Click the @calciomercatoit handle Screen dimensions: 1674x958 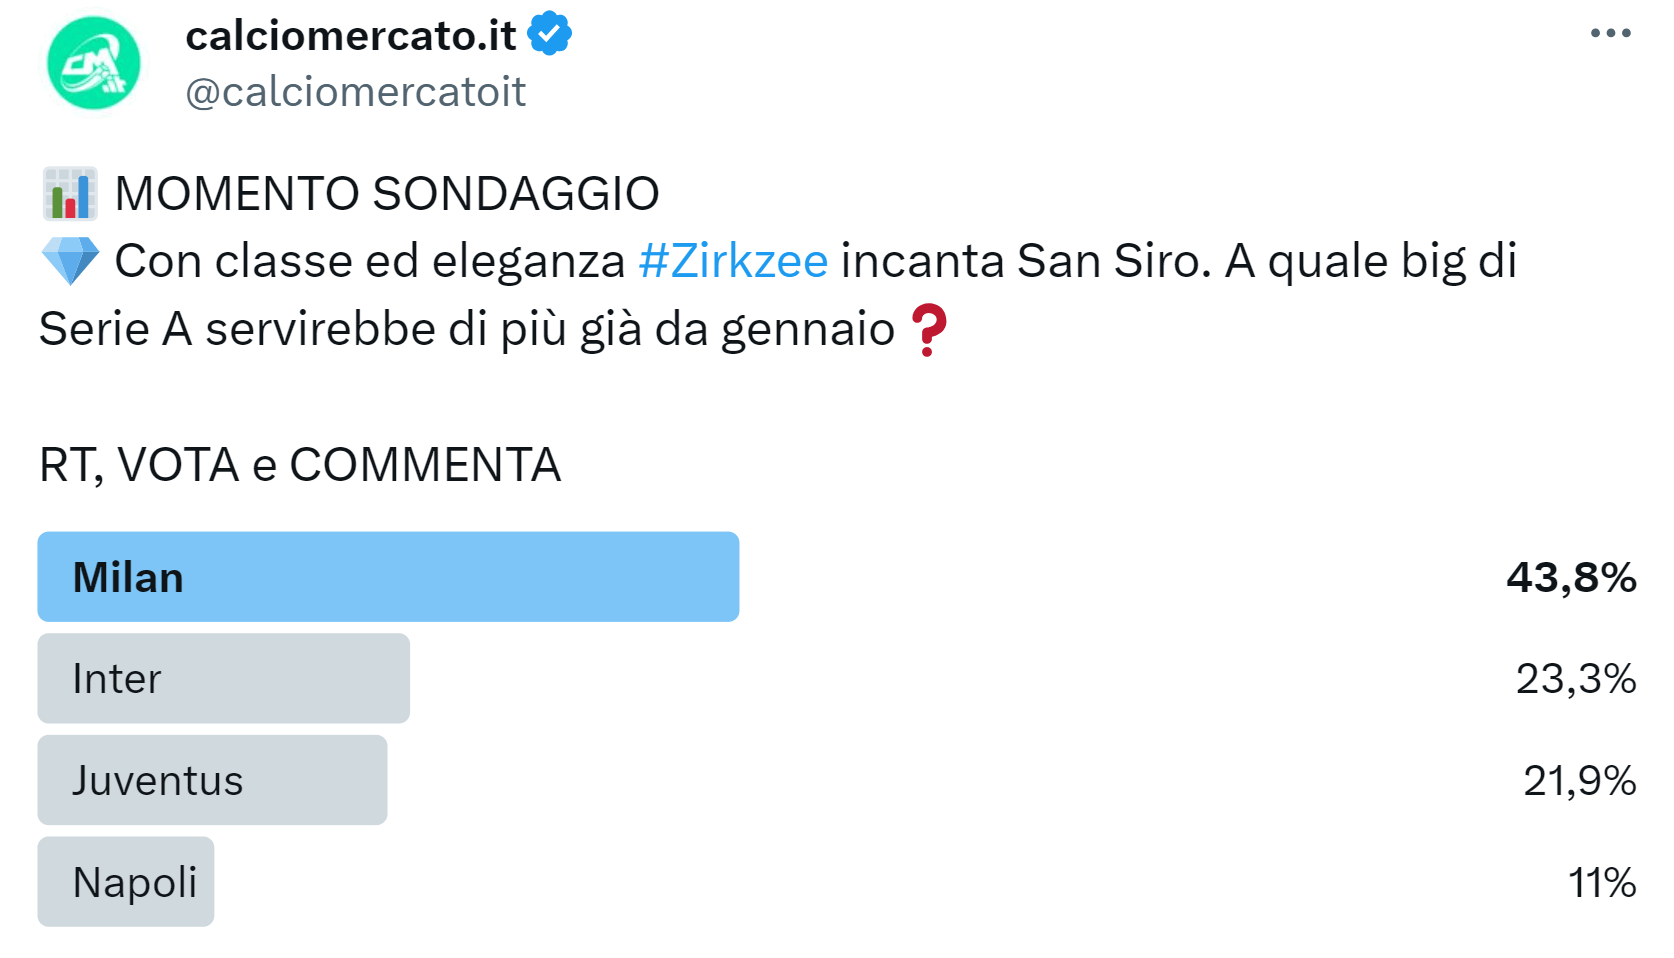[x=354, y=92]
